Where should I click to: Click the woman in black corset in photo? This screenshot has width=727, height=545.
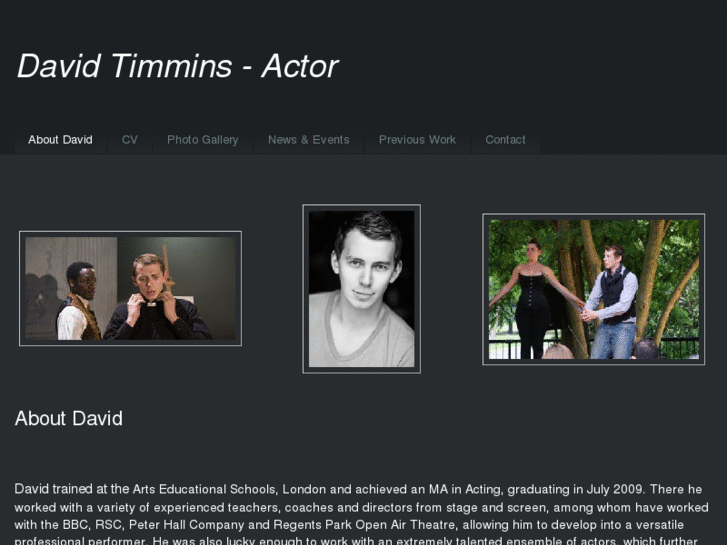pos(533,299)
